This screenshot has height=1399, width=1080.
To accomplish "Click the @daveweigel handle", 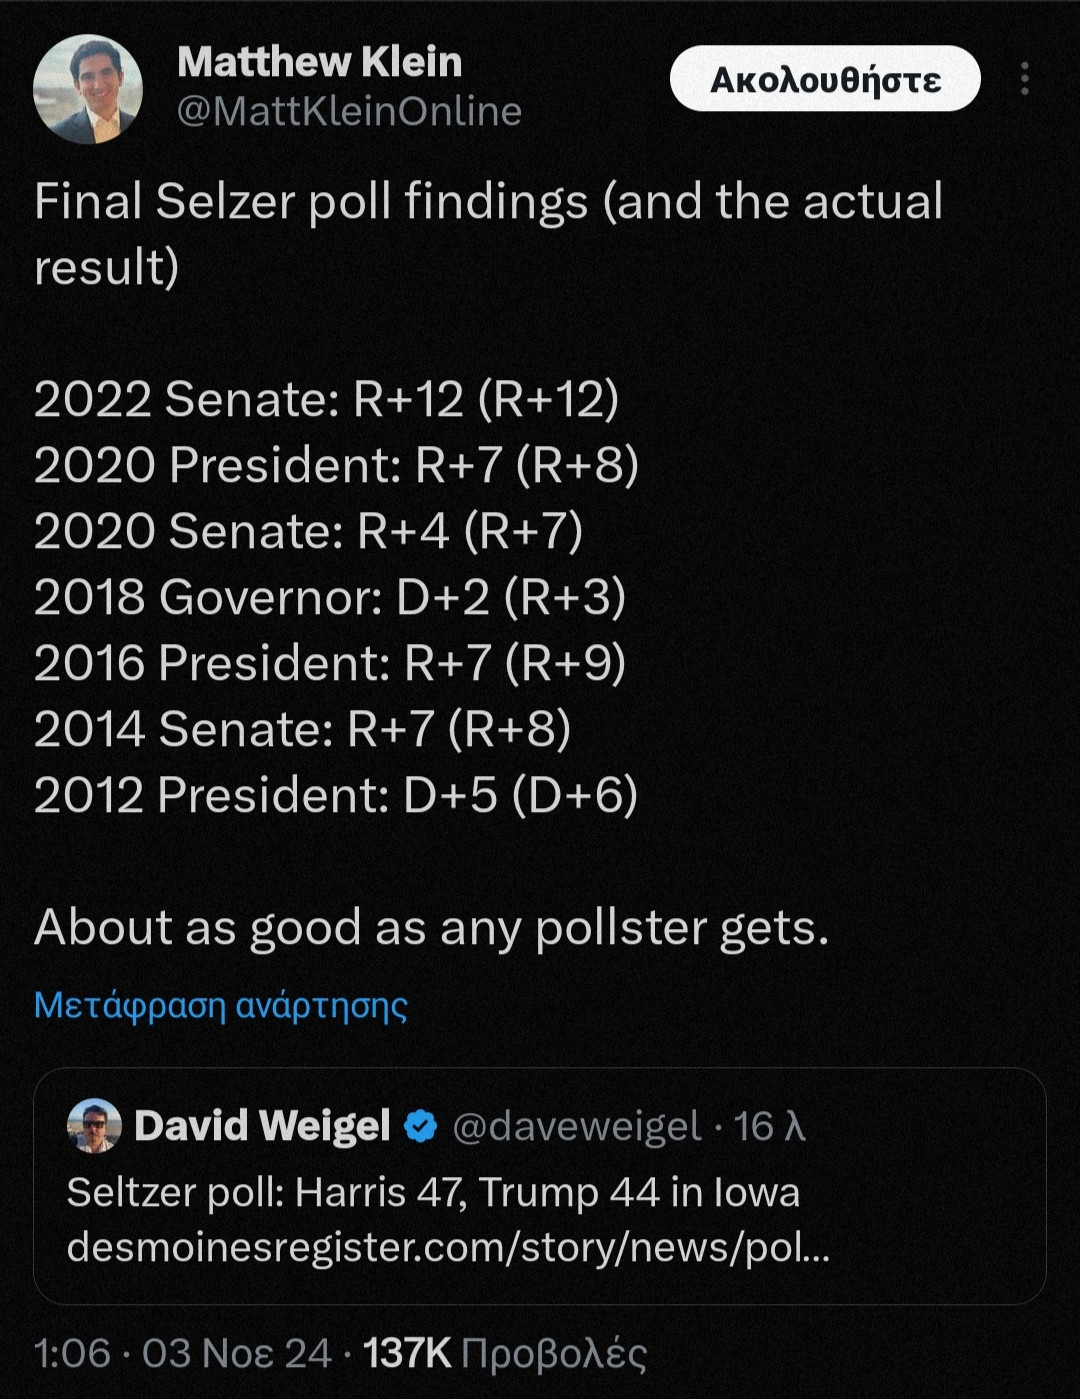I will click(x=577, y=1127).
